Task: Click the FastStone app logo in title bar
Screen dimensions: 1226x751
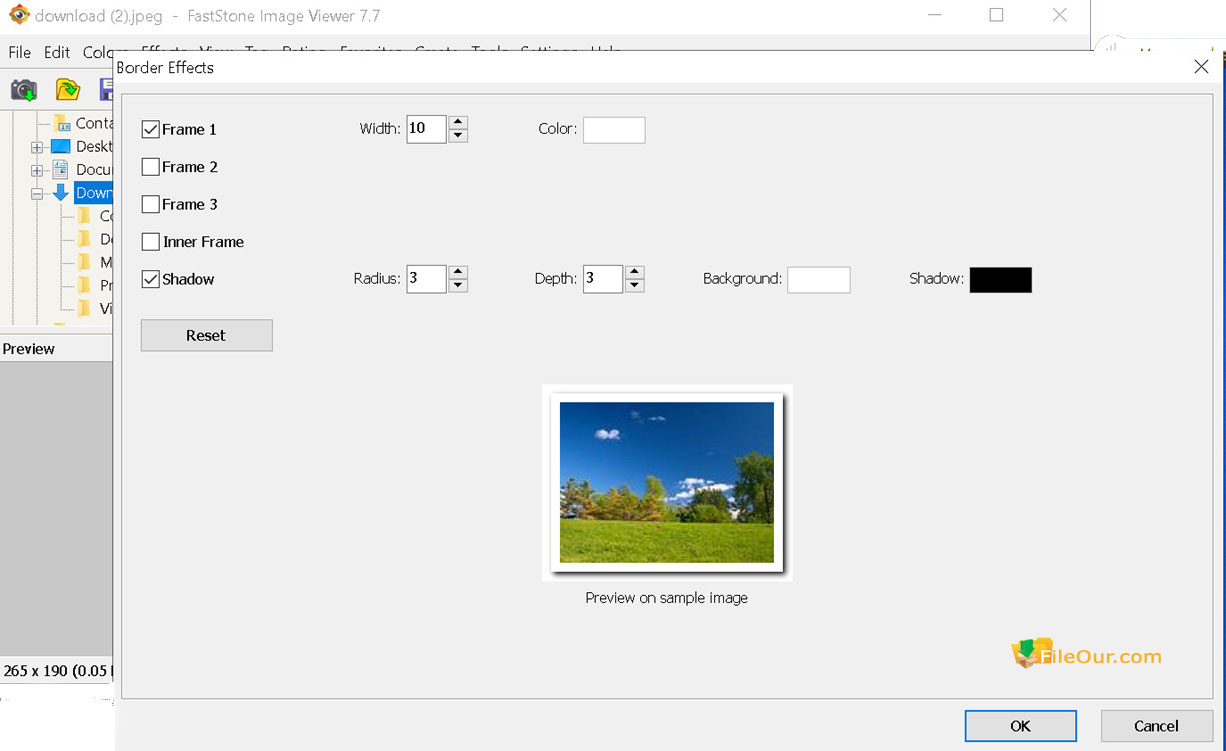Action: [x=18, y=15]
